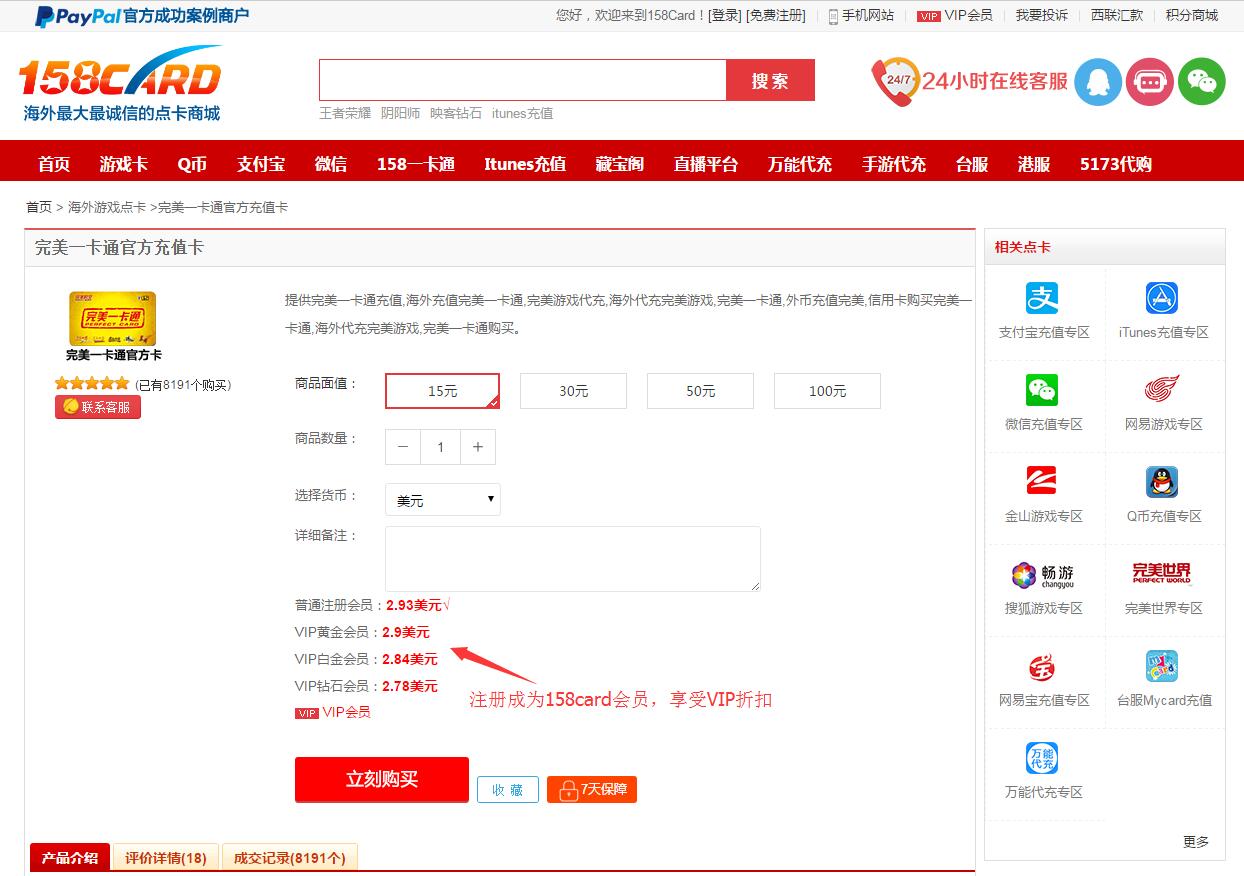The height and width of the screenshot is (876, 1244).
Task: Go to 首页 in the red navigation bar
Action: pyautogui.click(x=54, y=164)
